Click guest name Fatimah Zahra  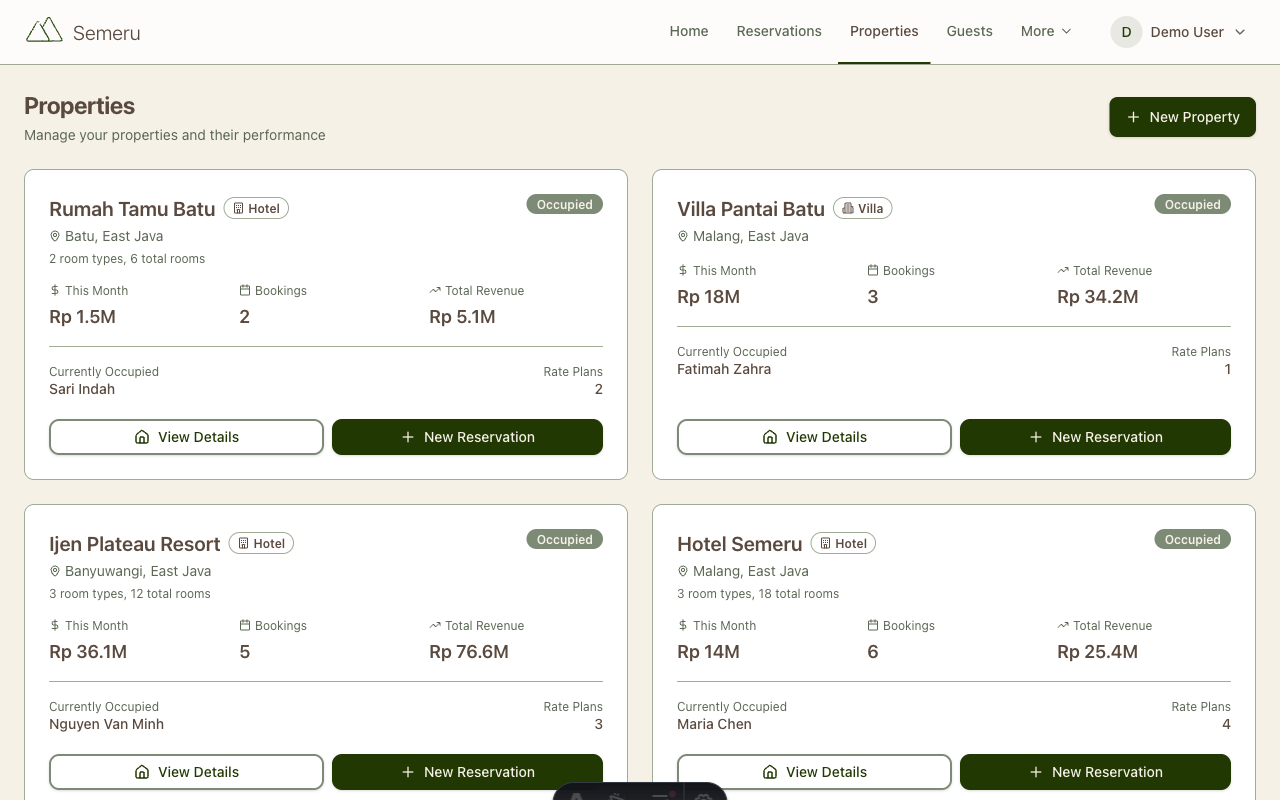(724, 369)
